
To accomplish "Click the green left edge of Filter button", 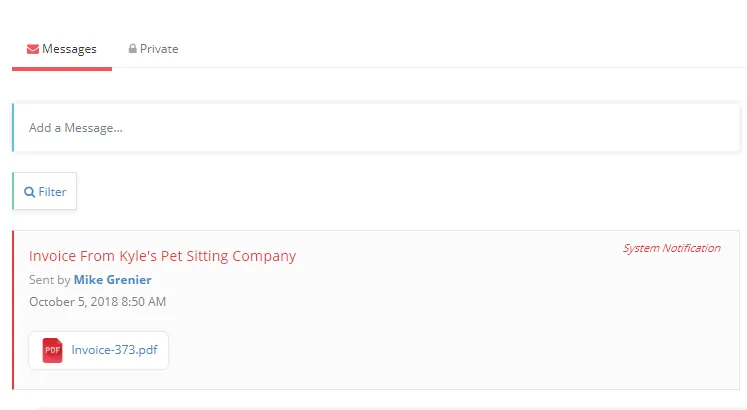I will (13, 191).
